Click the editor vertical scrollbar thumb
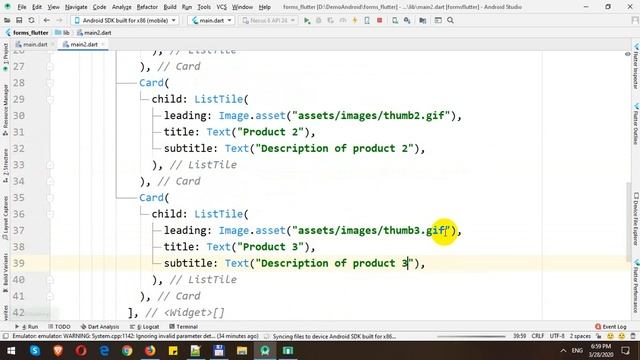640x360 pixels. coord(628,222)
